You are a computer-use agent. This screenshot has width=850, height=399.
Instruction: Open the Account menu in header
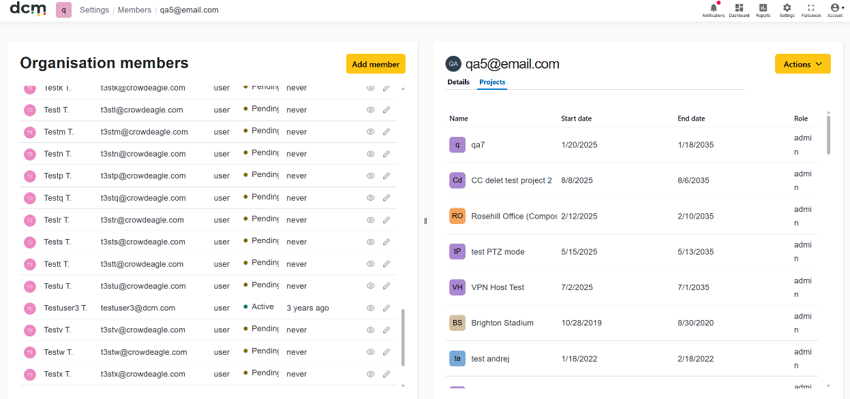(x=835, y=10)
